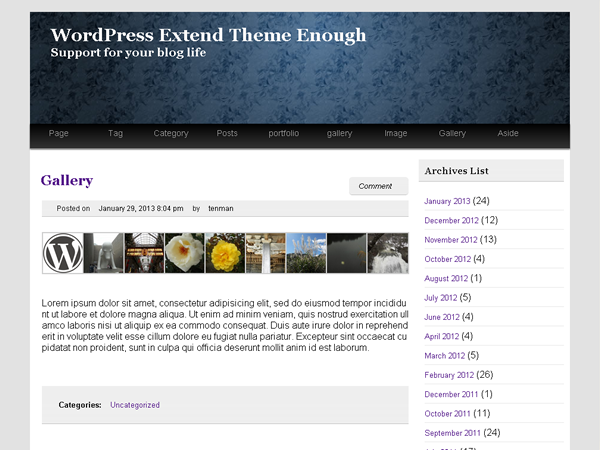Open the pampas grass sky thumbnail
600x450 pixels.
(306, 253)
